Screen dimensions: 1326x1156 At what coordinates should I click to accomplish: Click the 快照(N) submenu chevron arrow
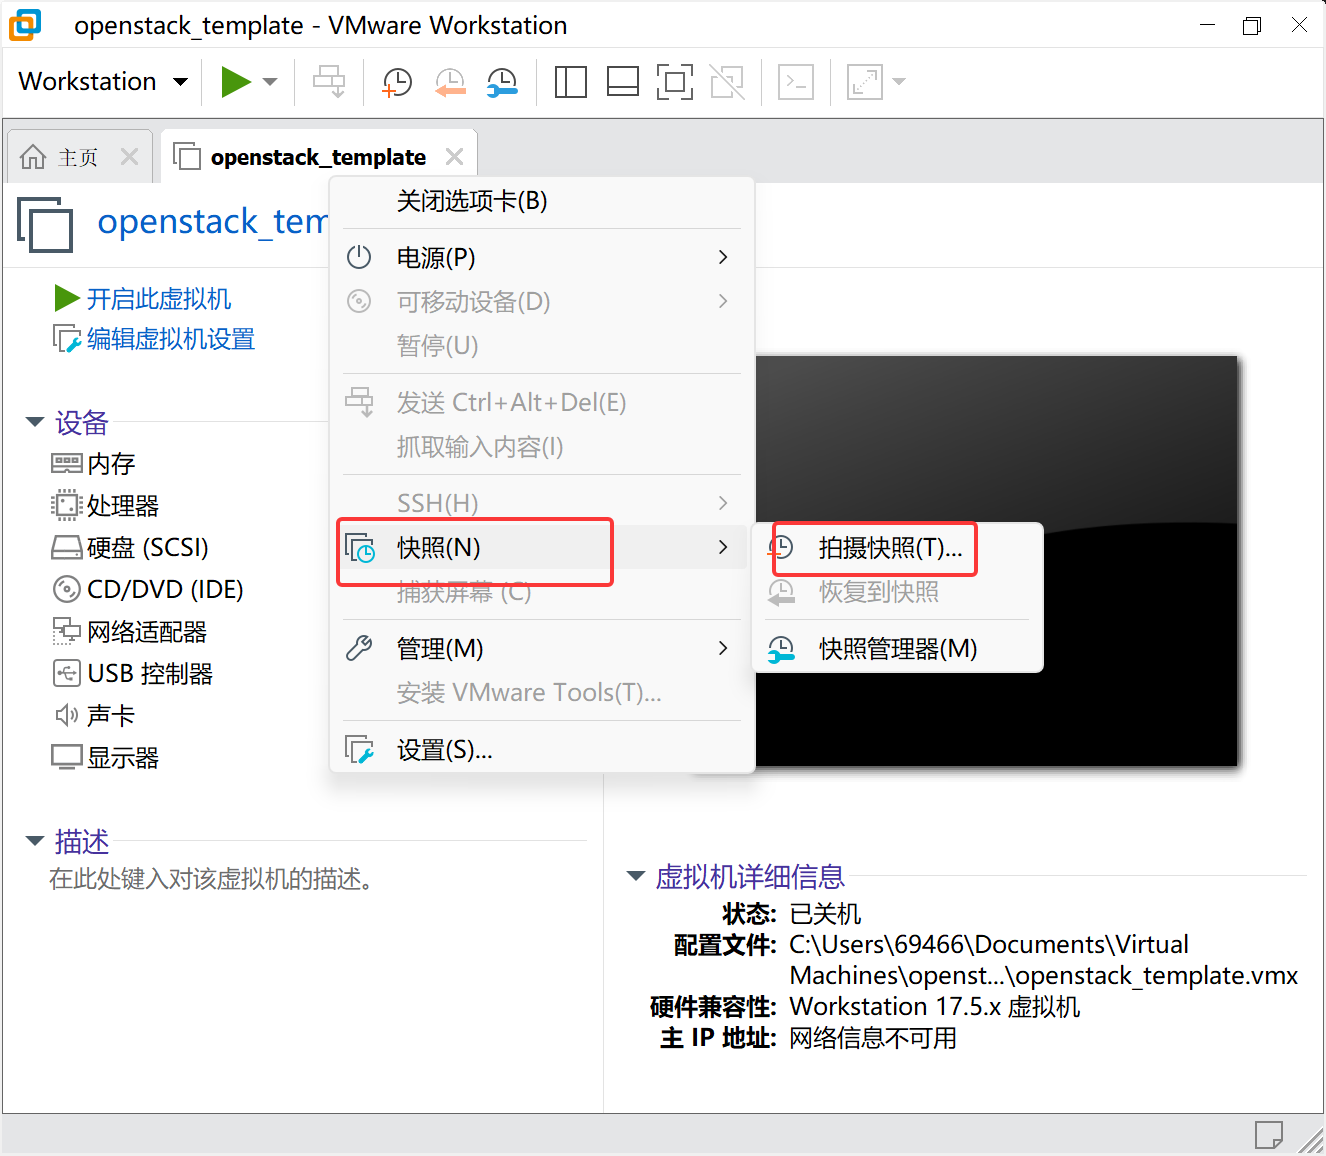pos(723,547)
